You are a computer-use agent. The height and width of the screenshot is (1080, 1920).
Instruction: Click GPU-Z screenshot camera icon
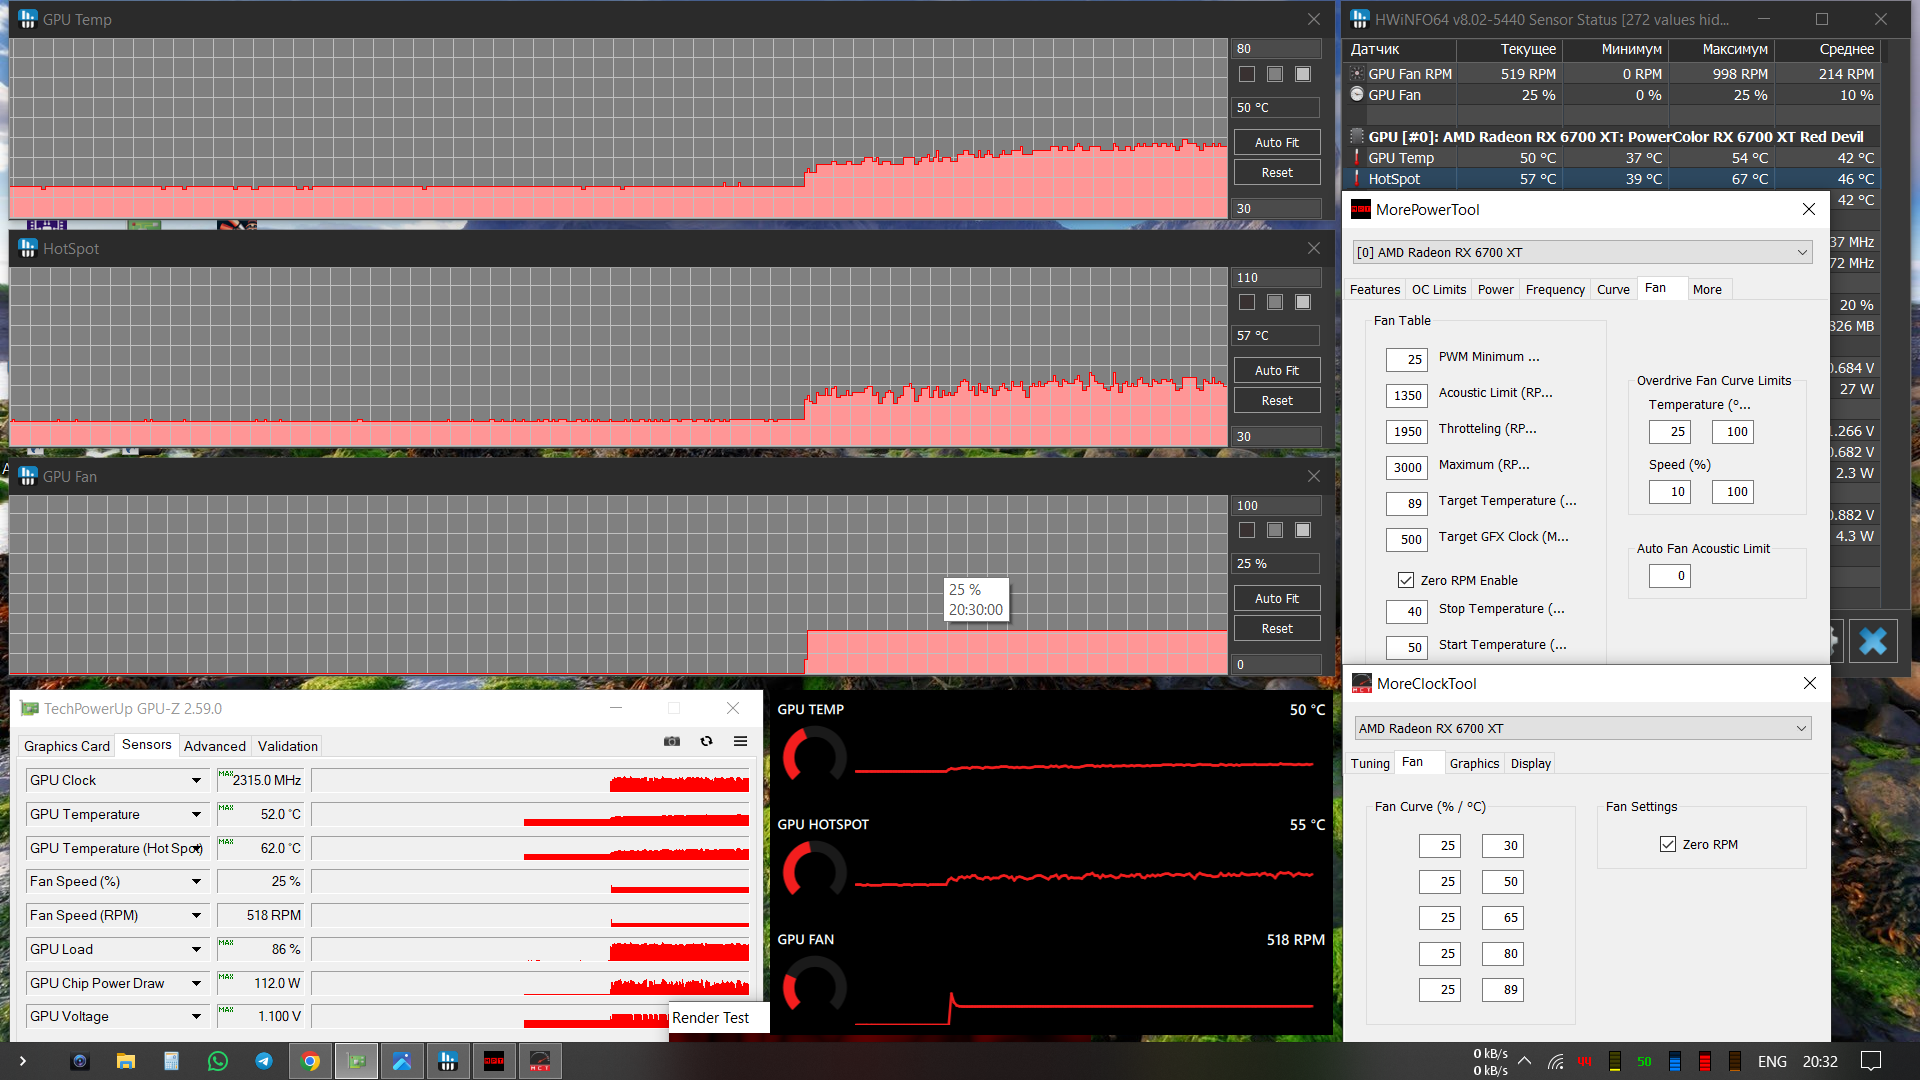pos(672,741)
